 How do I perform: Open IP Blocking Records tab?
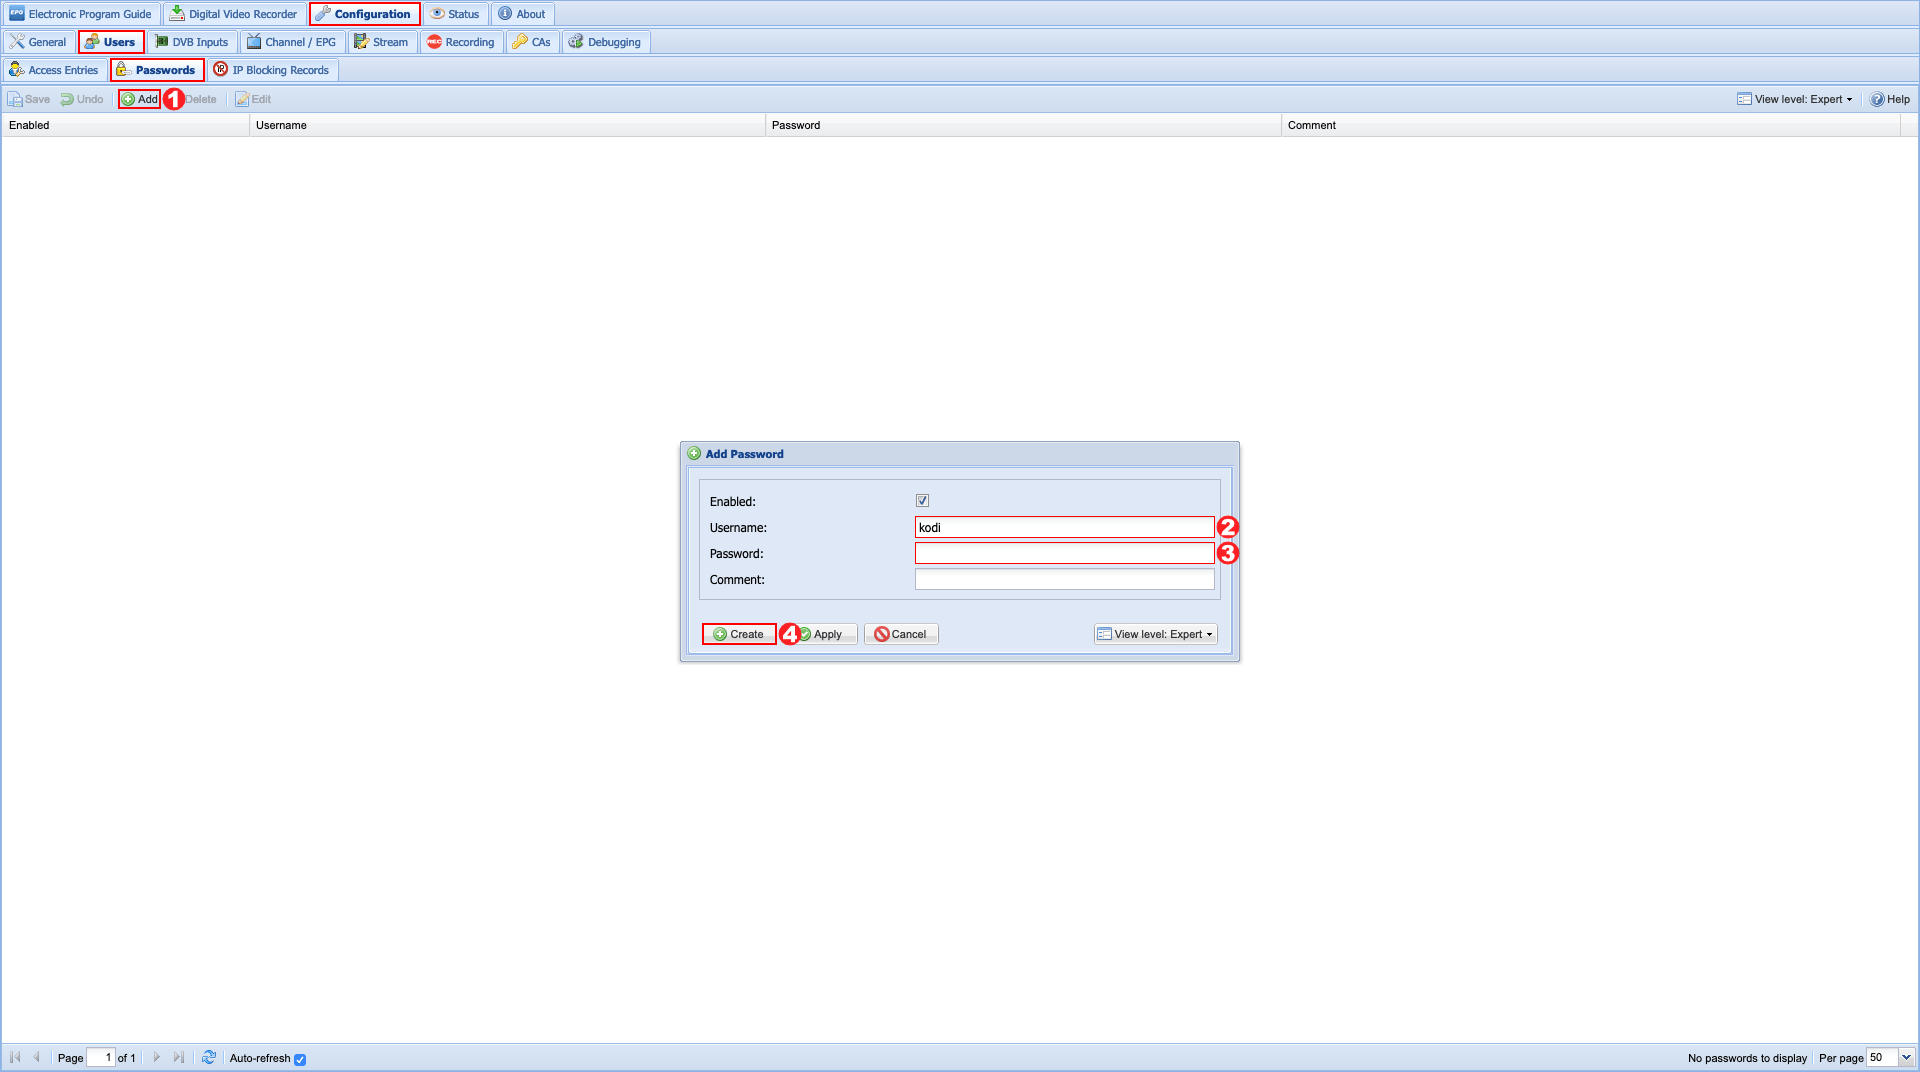coord(271,70)
